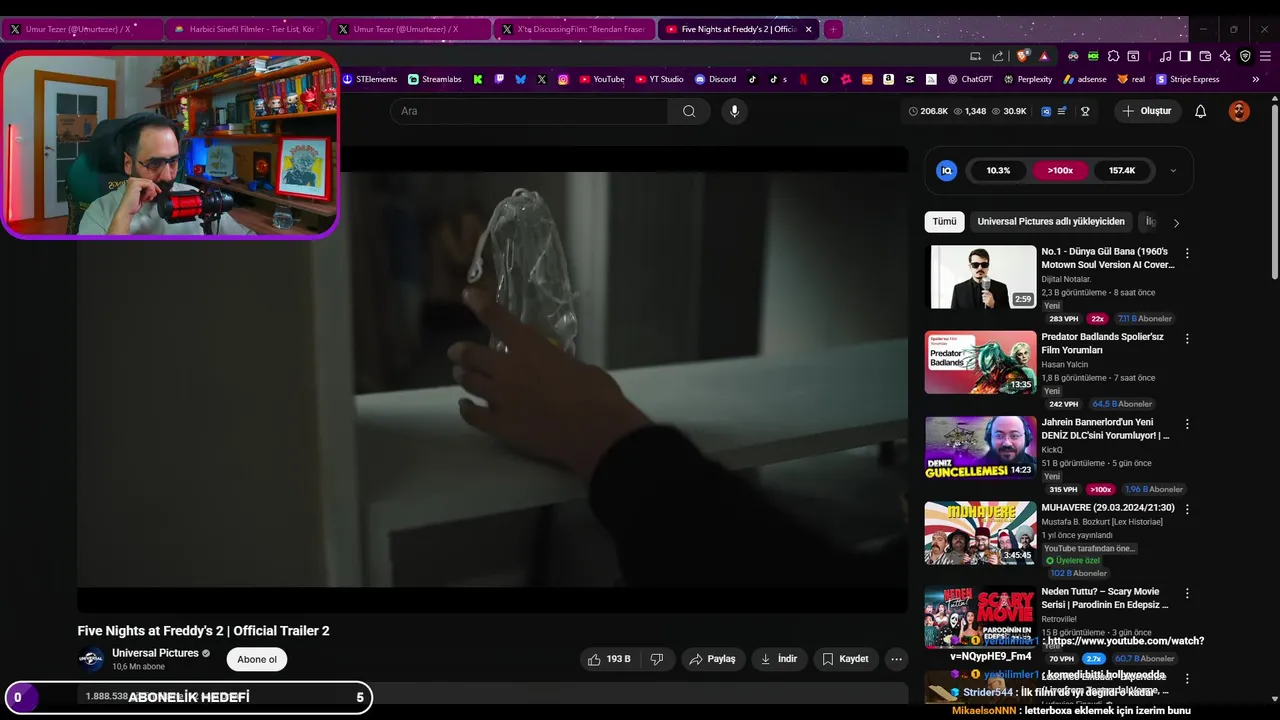1280x720 pixels.
Task: Open the account avatar menu
Action: pyautogui.click(x=1239, y=111)
